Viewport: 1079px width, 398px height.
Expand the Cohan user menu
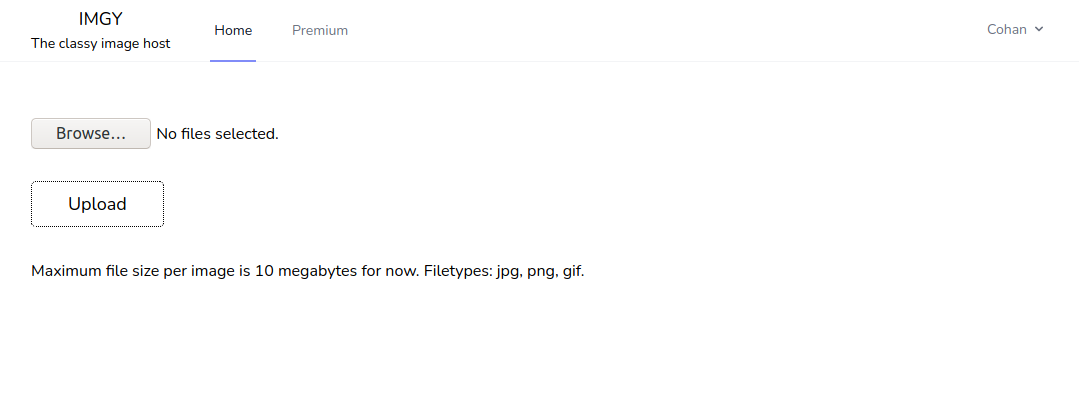[1015, 29]
